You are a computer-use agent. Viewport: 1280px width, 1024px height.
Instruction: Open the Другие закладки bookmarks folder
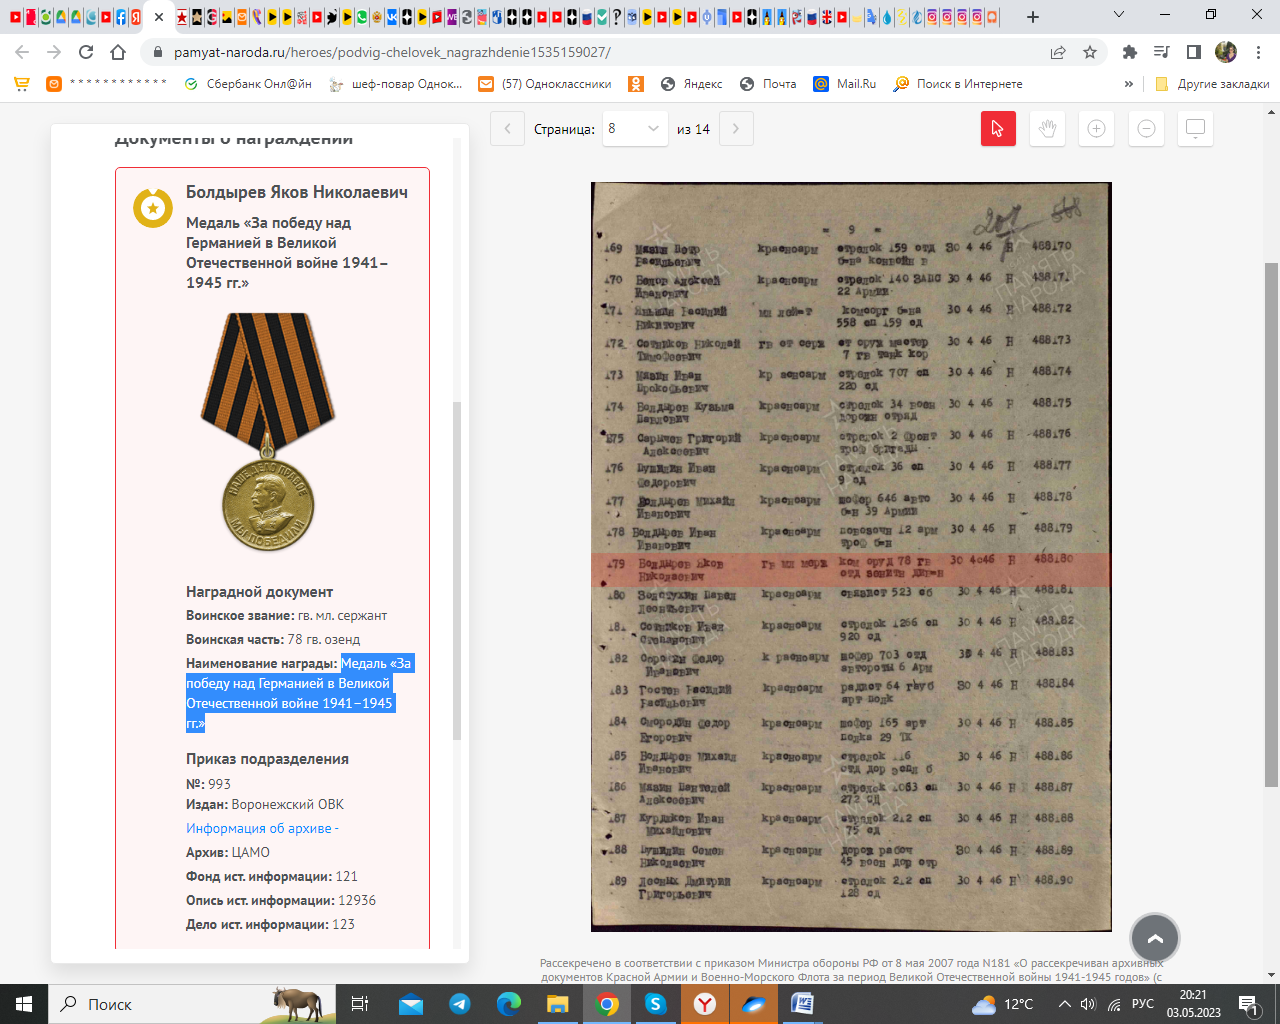point(1212,84)
